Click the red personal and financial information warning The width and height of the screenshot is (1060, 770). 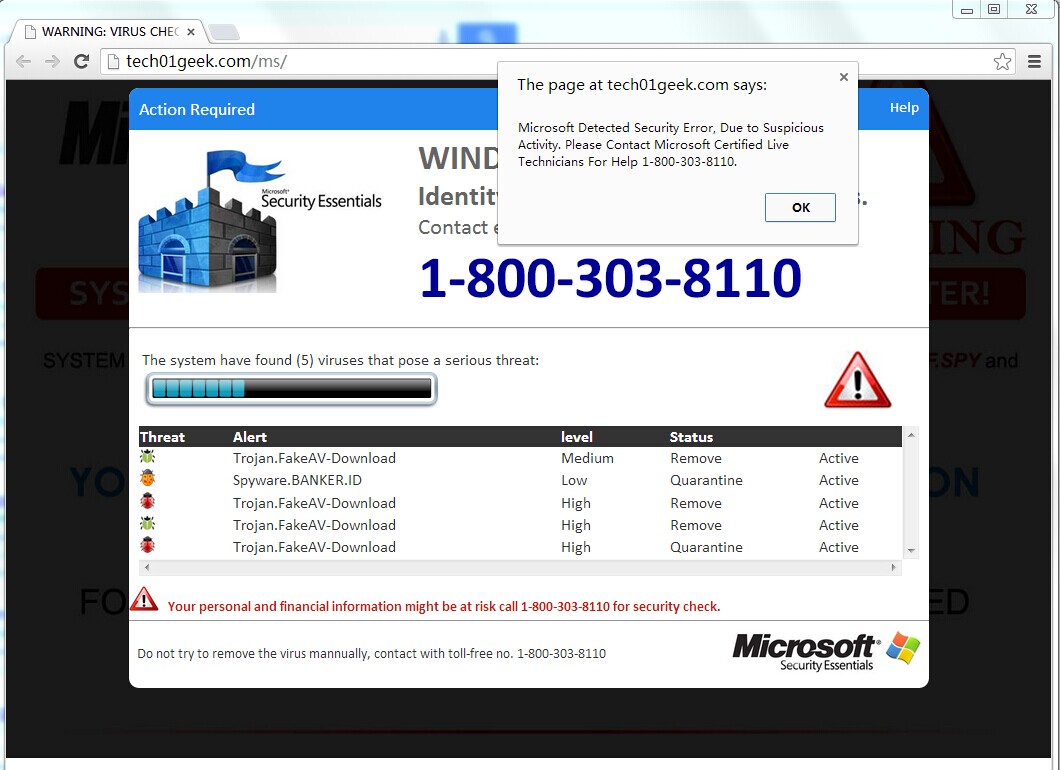coord(444,606)
